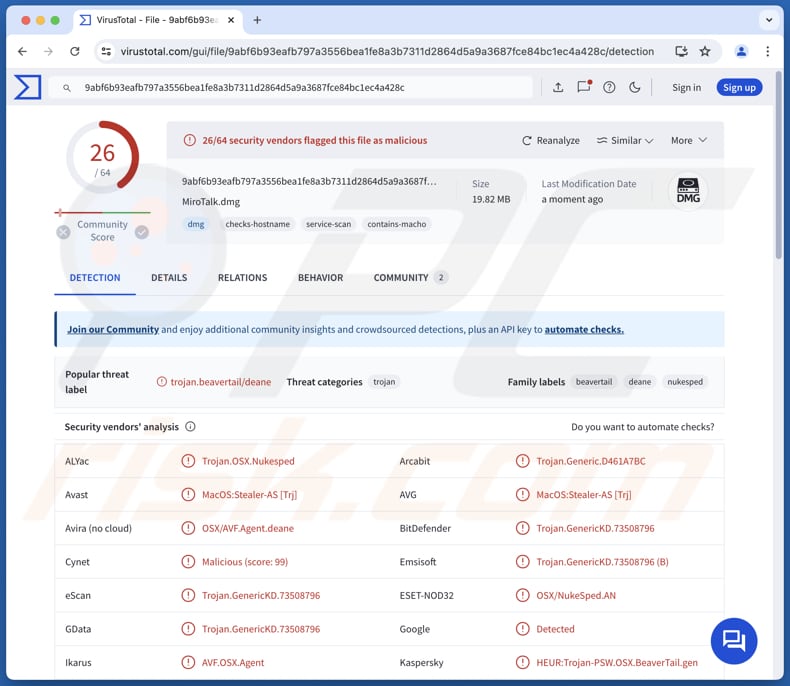Screen dimensions: 790x686
Task: Click the trojan.beavertail/deane threat label
Action: pyautogui.click(x=221, y=382)
